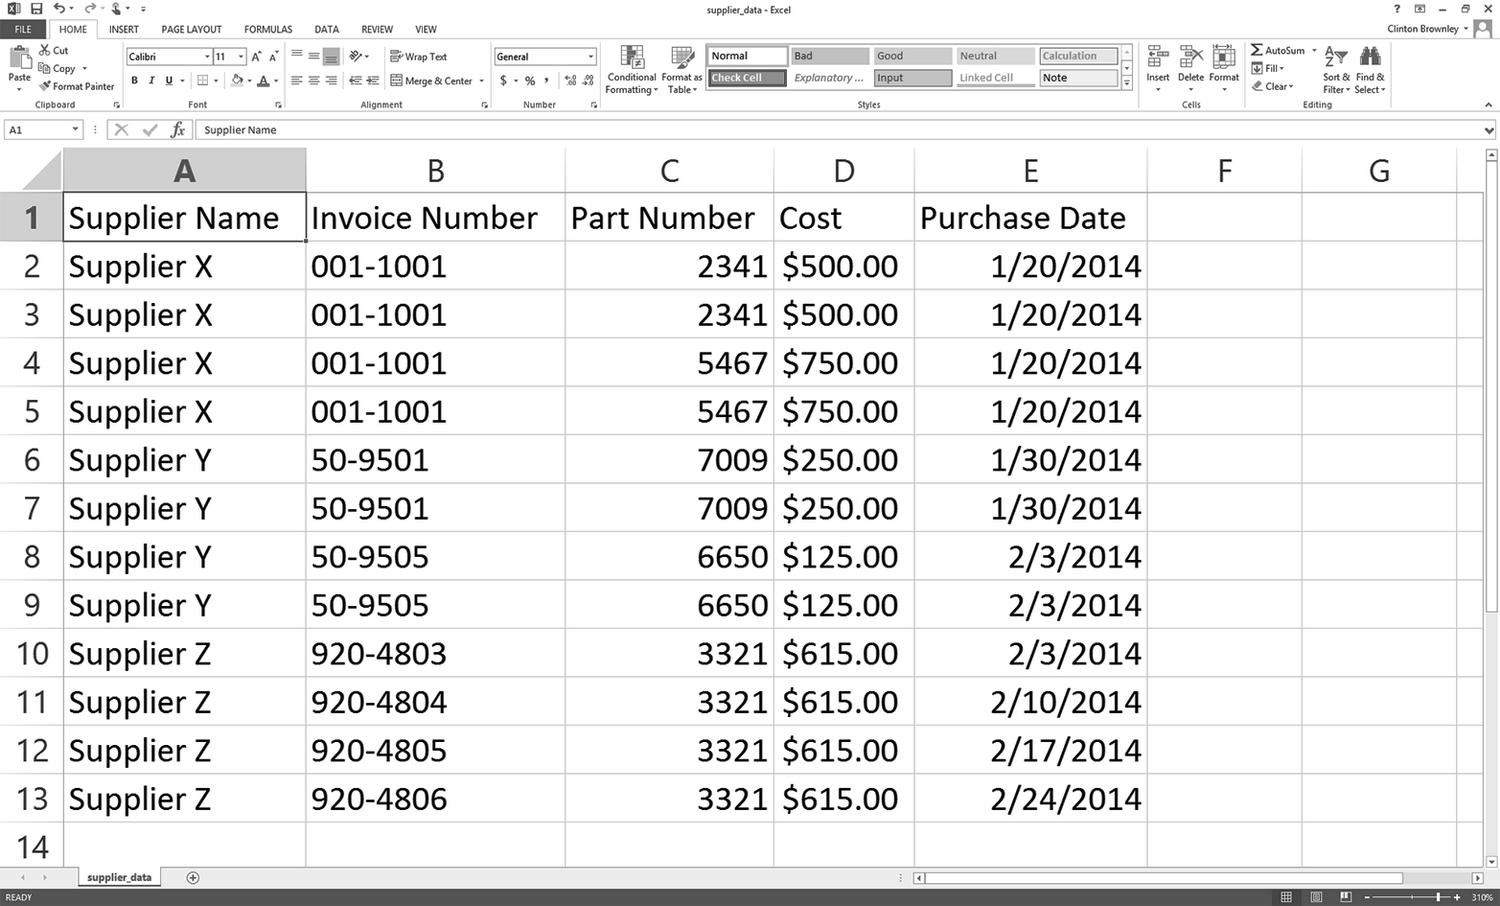The height and width of the screenshot is (906, 1500).
Task: Increase font size with the larger A icon
Action: coord(256,57)
